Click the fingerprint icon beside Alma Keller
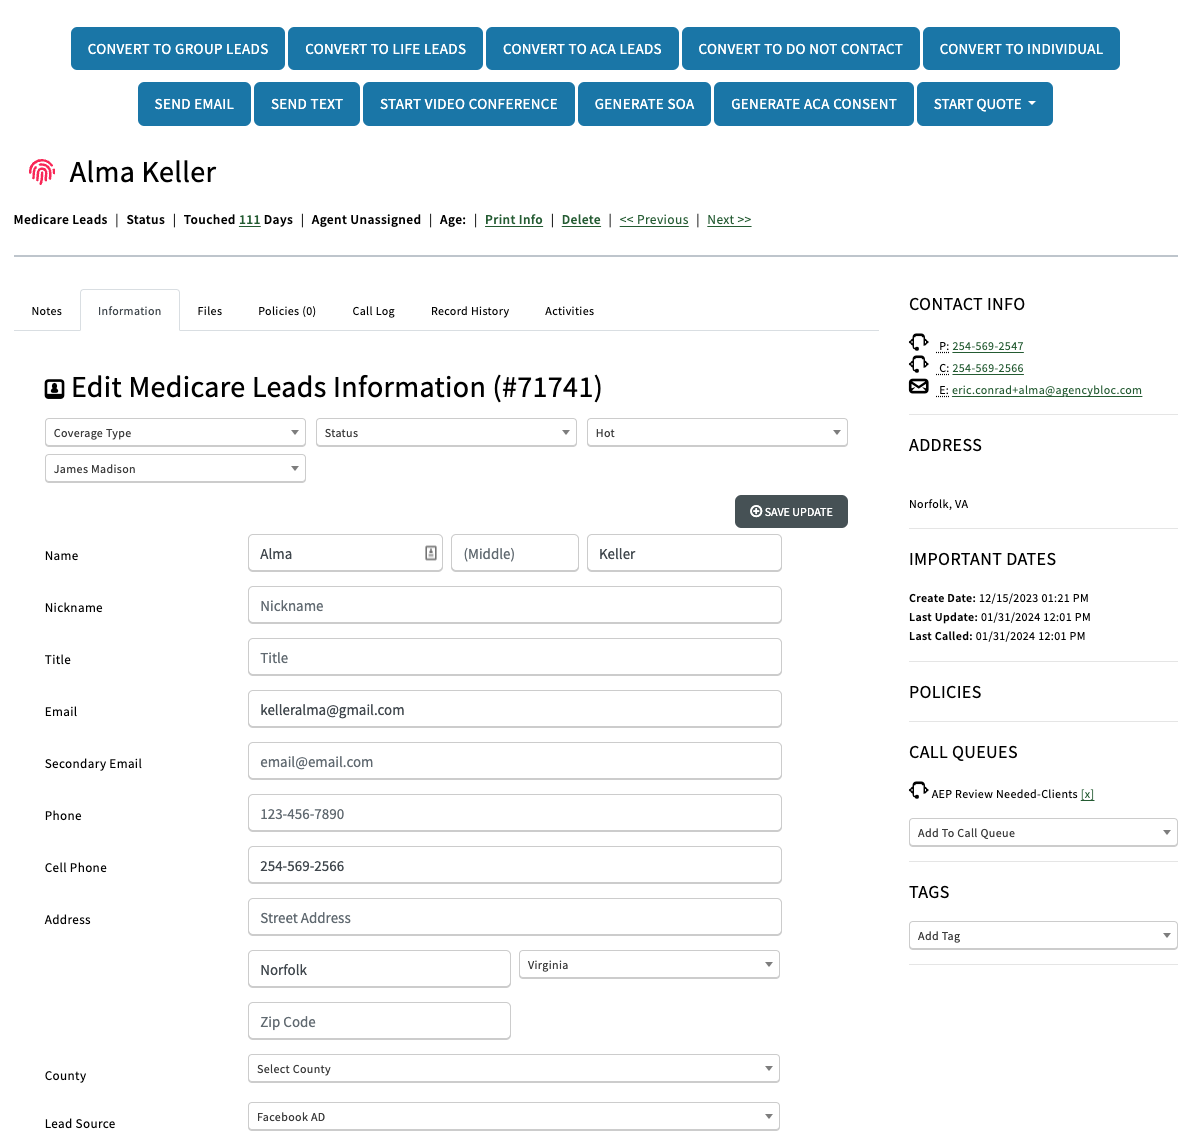The image size is (1186, 1140). pos(41,171)
